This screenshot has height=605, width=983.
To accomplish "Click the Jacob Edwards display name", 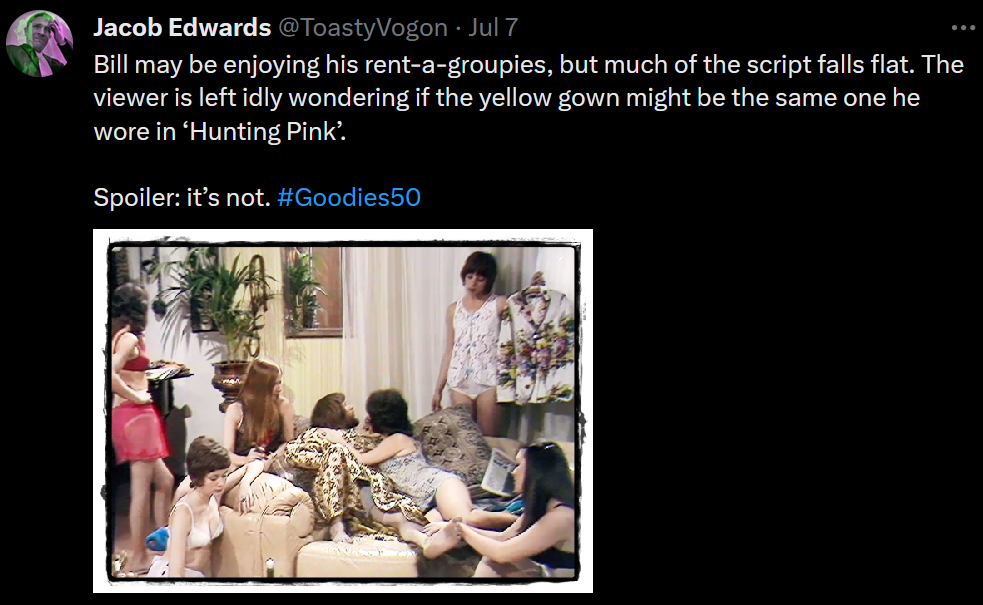I will [x=182, y=28].
